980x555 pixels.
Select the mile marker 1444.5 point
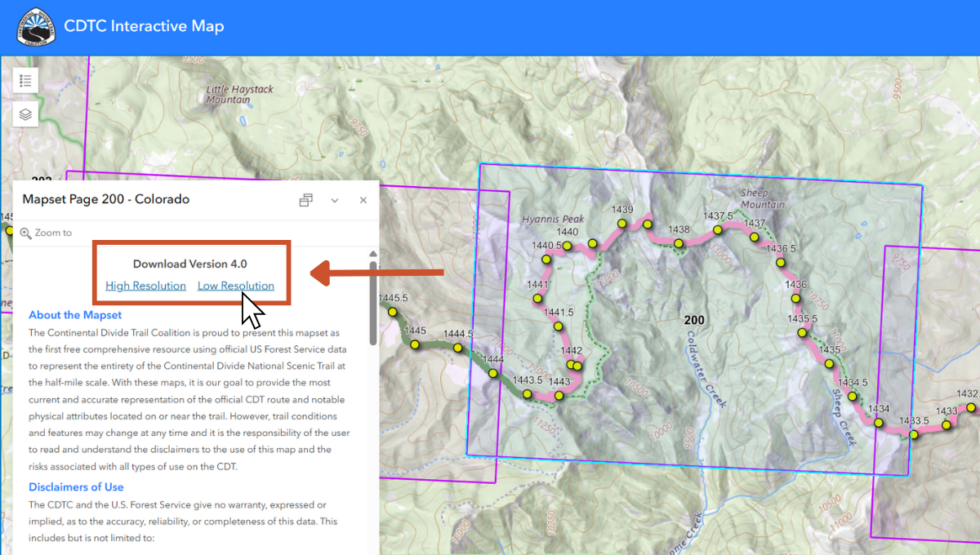(458, 348)
